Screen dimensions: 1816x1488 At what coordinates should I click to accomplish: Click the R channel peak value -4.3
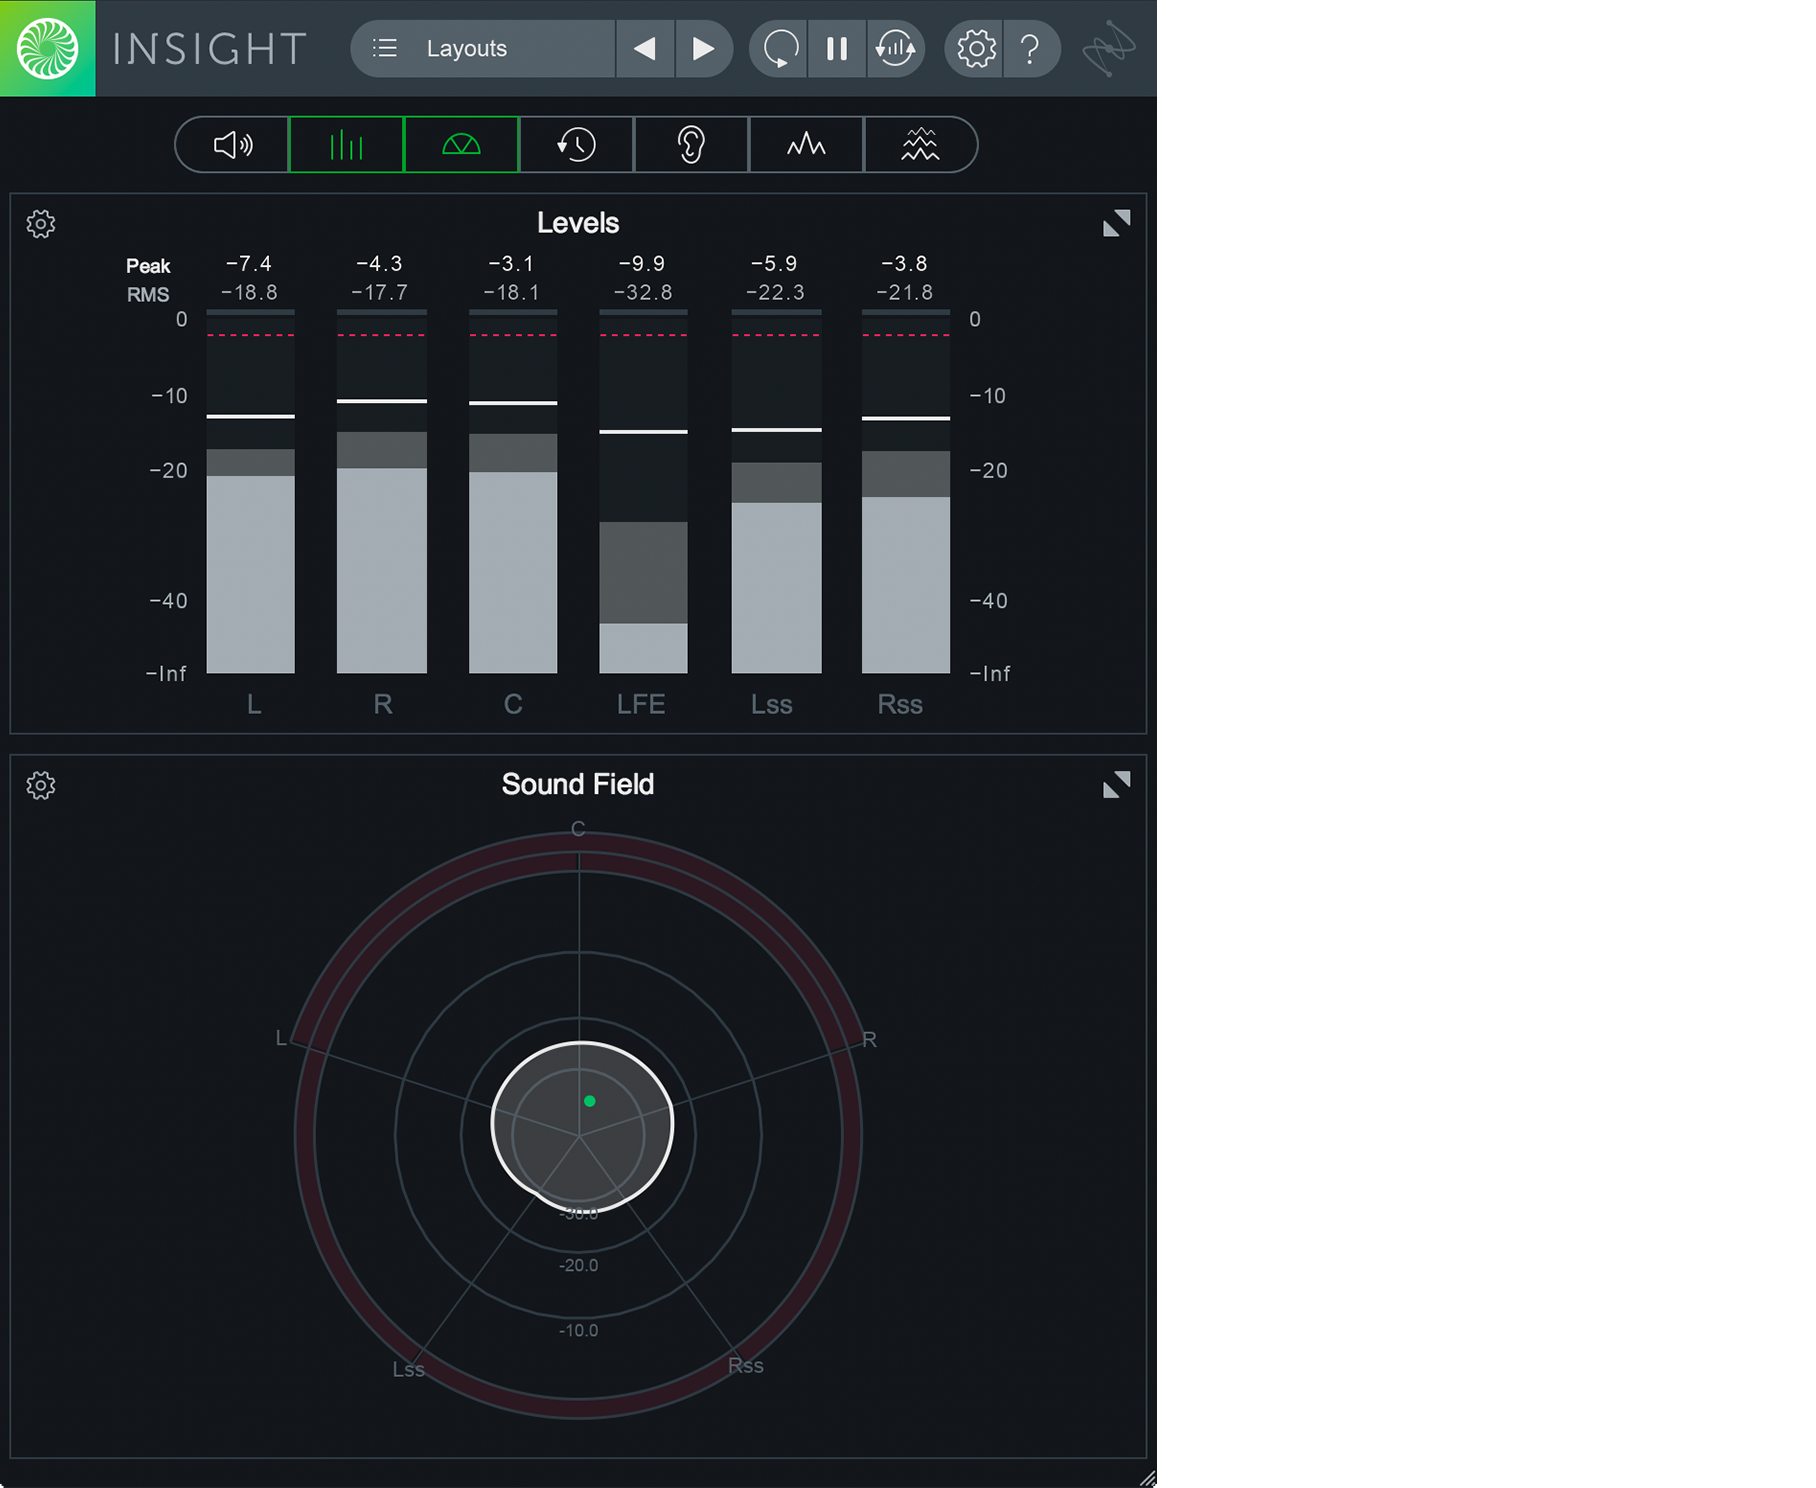[x=380, y=263]
